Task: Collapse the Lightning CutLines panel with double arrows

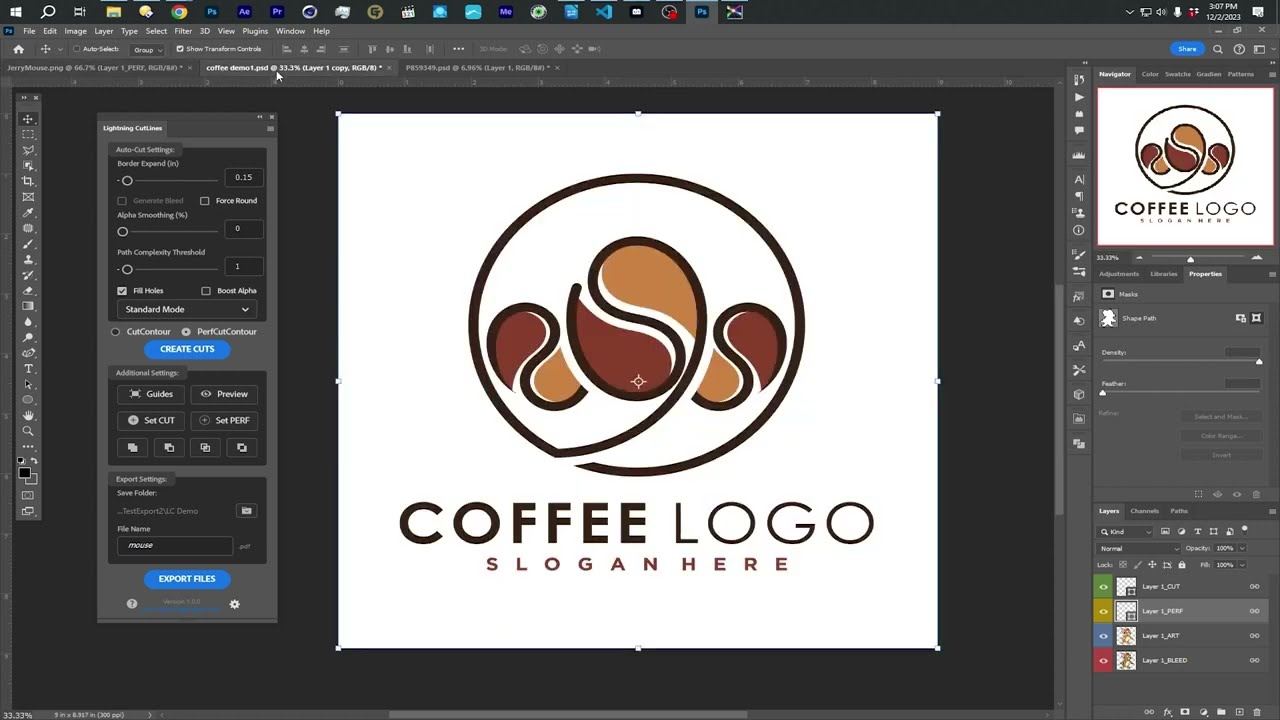Action: (260, 117)
